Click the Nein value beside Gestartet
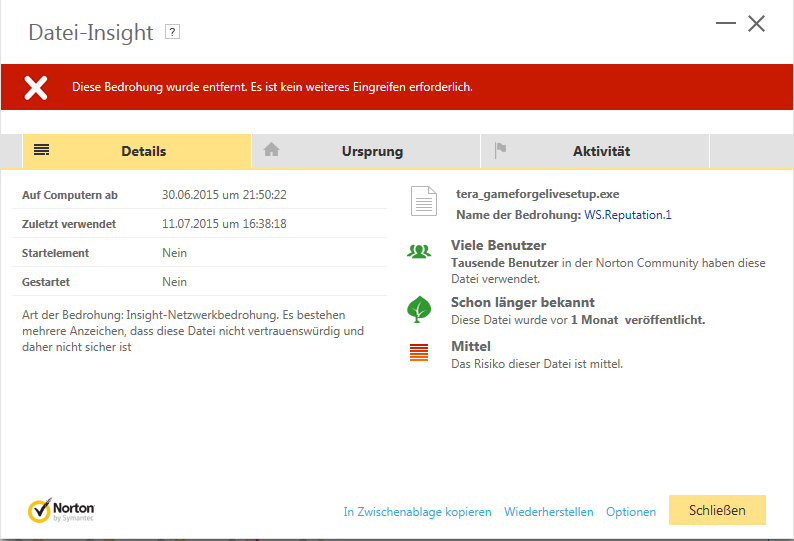The height and width of the screenshot is (541, 794). 174,282
